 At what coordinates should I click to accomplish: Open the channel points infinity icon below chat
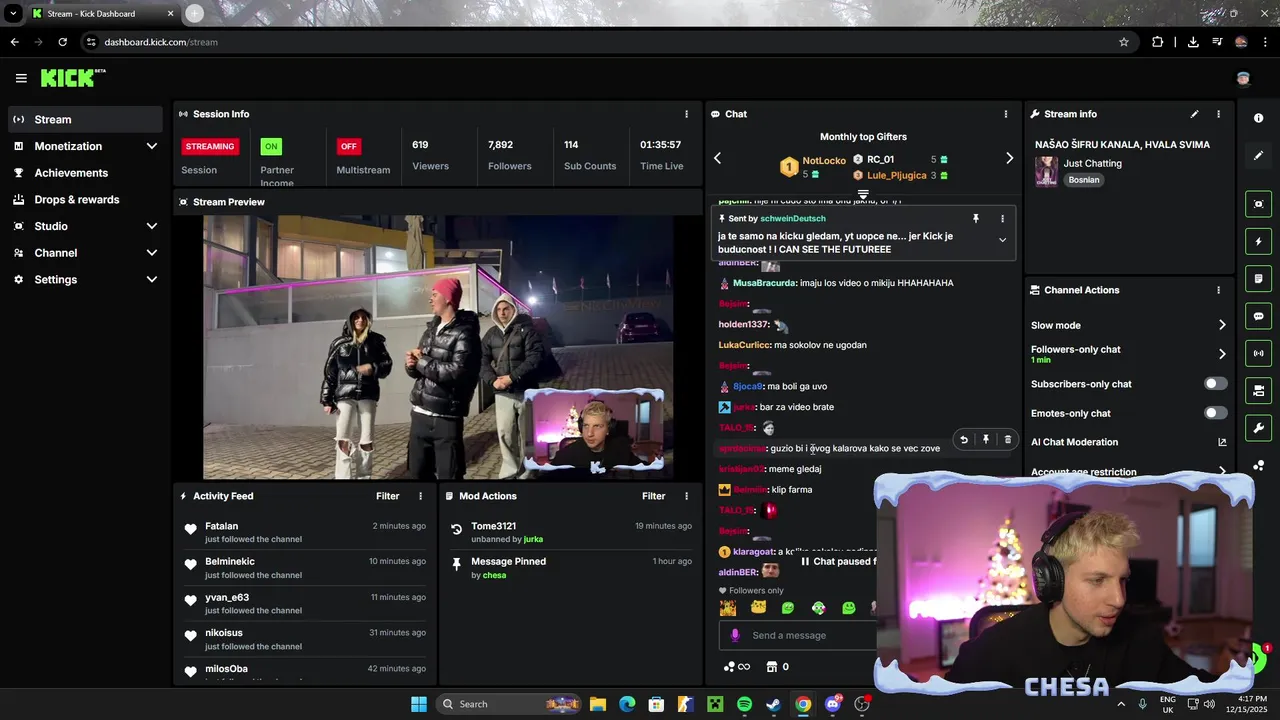[737, 667]
